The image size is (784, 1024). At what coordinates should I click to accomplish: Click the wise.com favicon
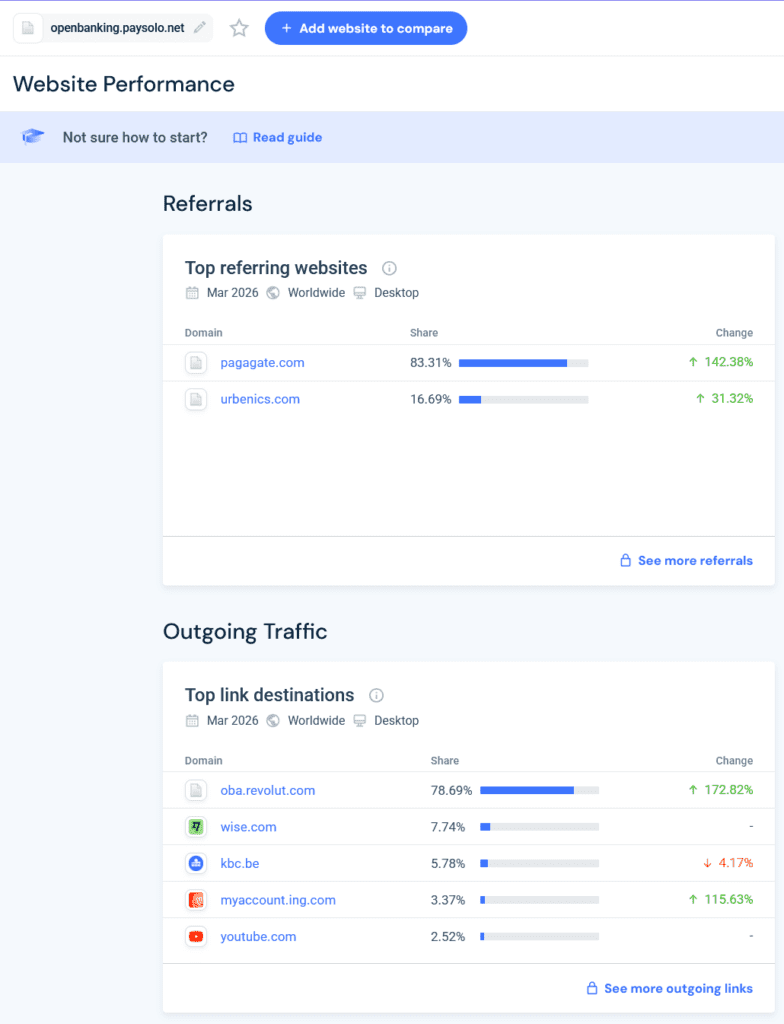[x=196, y=827]
